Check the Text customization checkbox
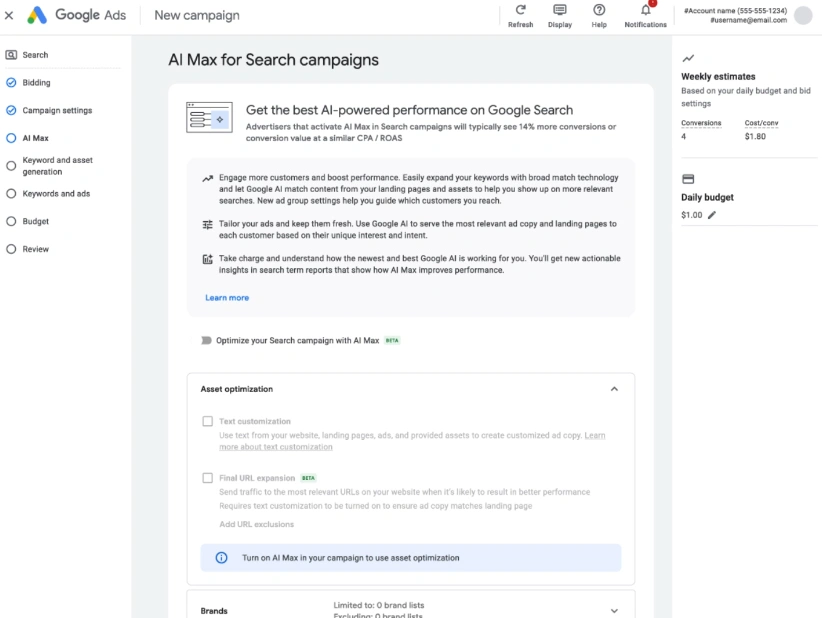 coord(208,421)
